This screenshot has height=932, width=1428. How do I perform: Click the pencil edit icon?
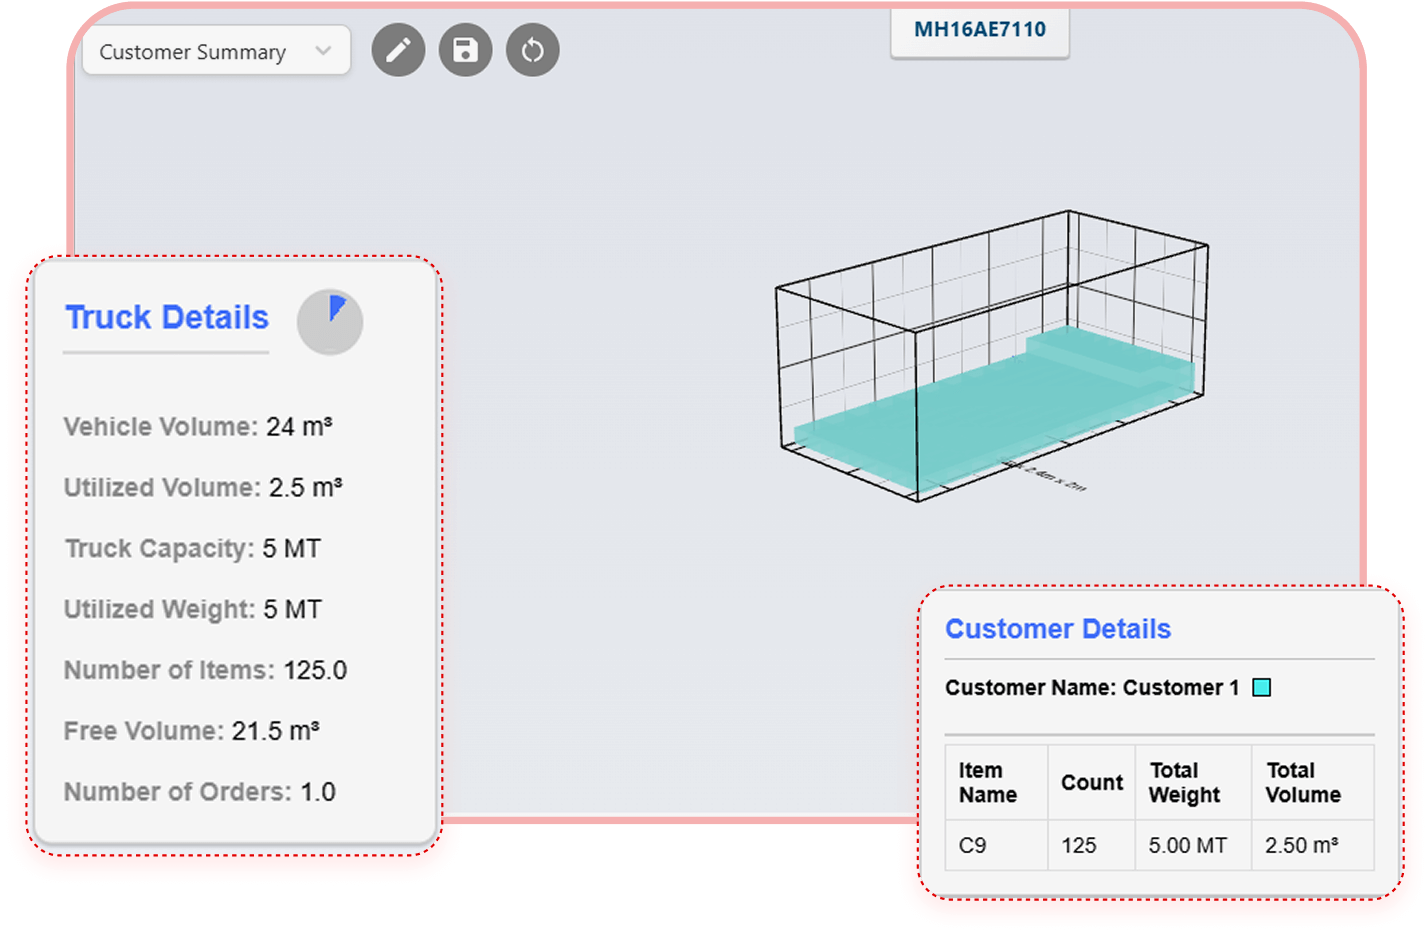coord(398,50)
